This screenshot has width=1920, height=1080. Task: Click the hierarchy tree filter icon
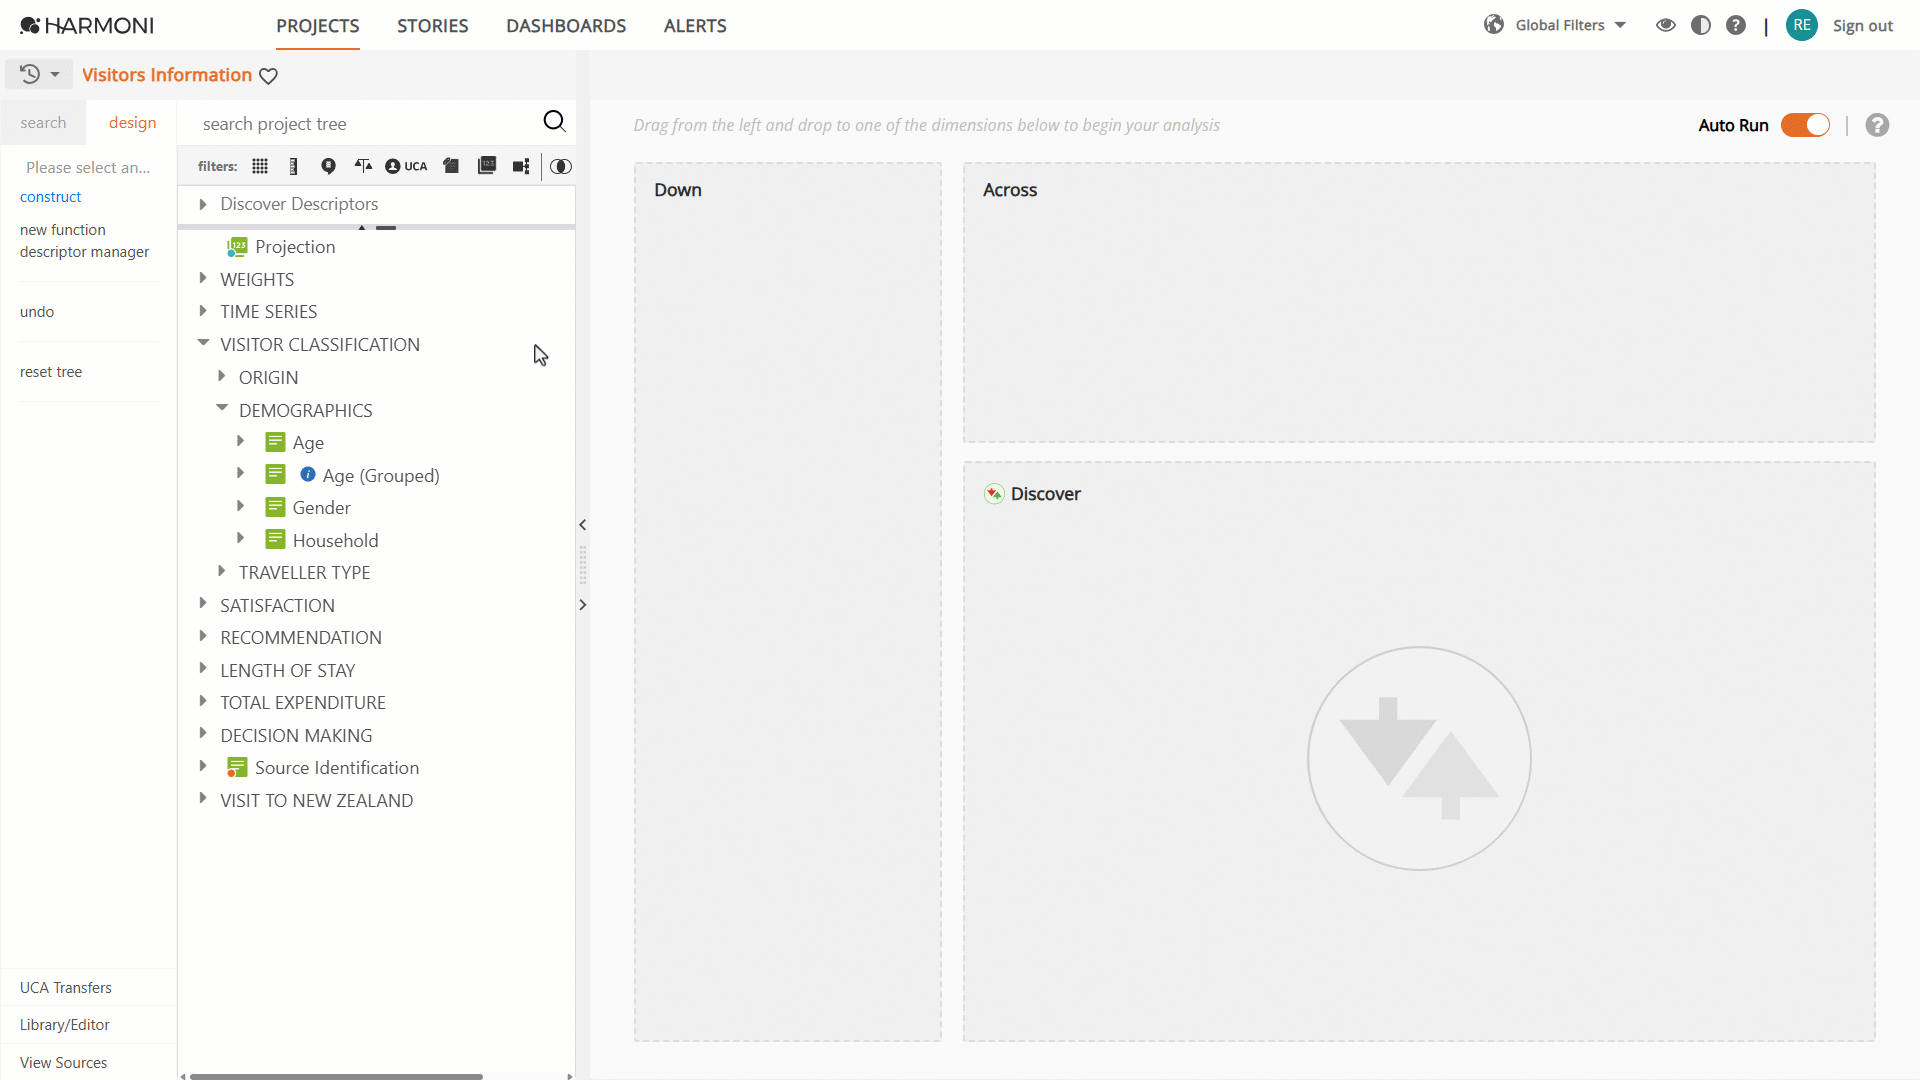tap(521, 166)
